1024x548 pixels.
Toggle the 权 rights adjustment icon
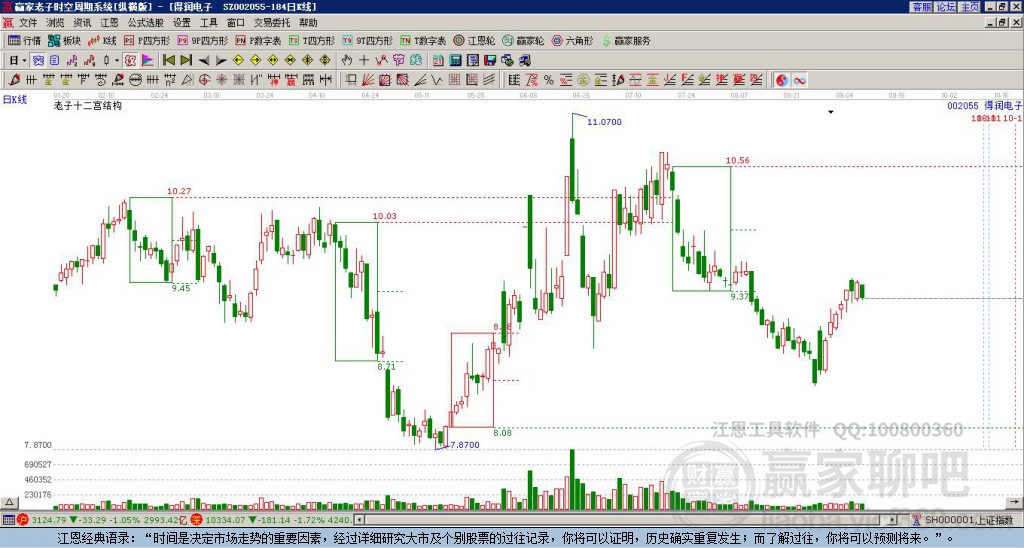[130, 61]
